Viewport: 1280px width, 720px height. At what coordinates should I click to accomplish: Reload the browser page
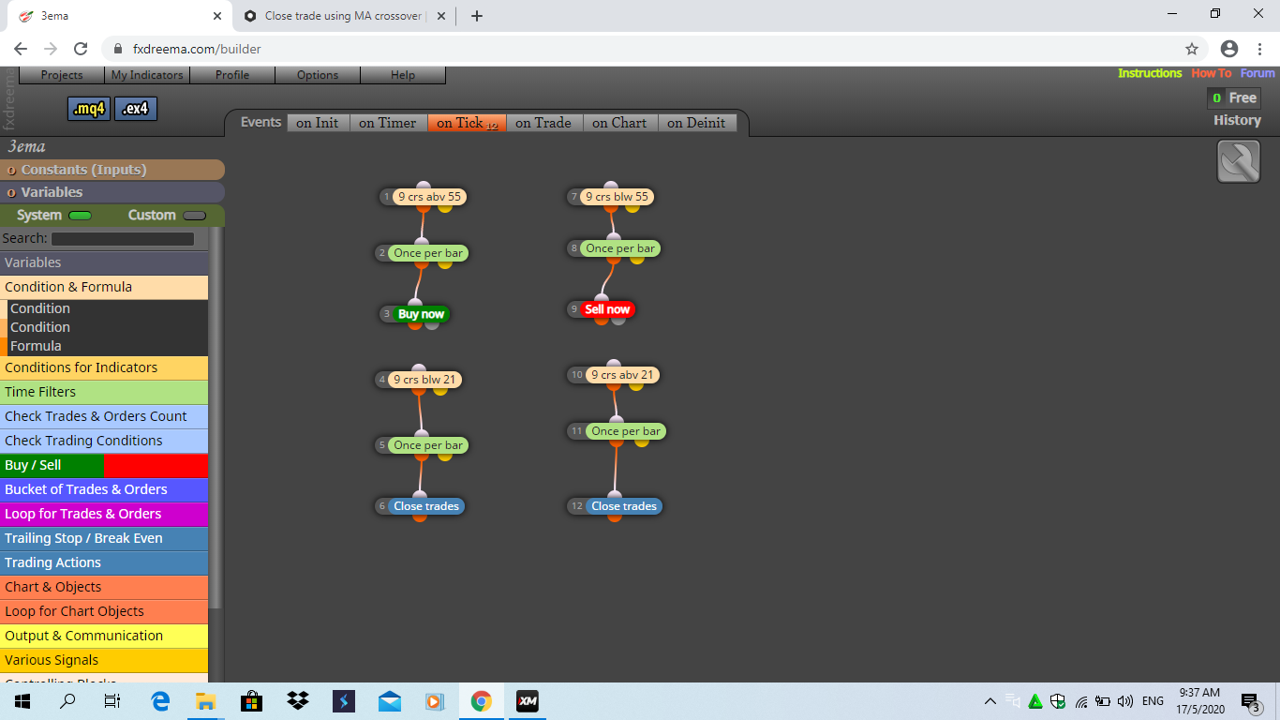pos(80,49)
